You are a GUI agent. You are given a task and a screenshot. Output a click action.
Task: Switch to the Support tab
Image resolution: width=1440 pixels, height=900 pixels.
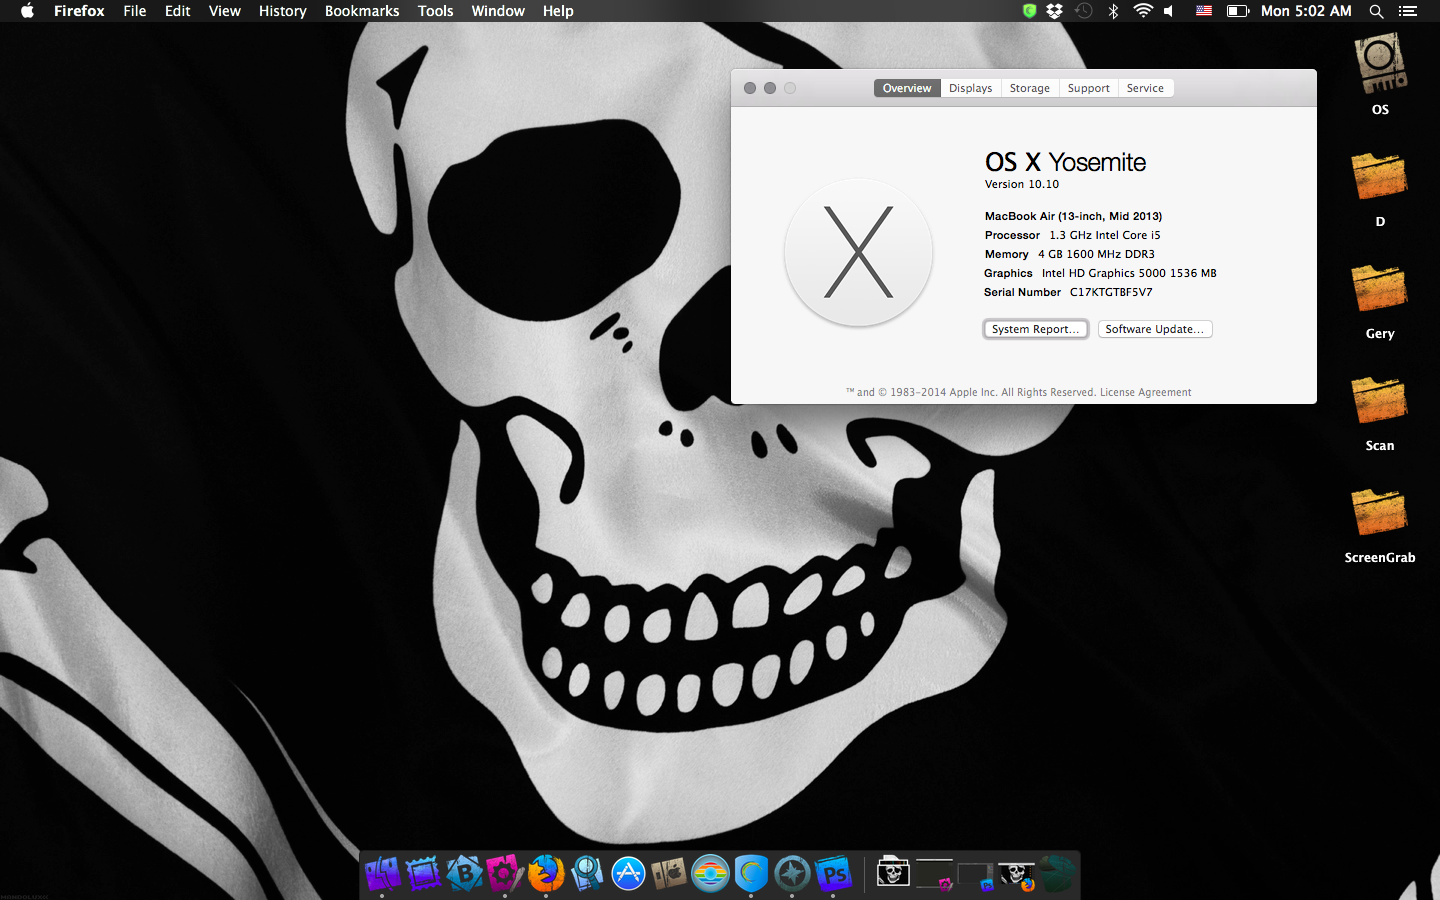click(x=1089, y=88)
